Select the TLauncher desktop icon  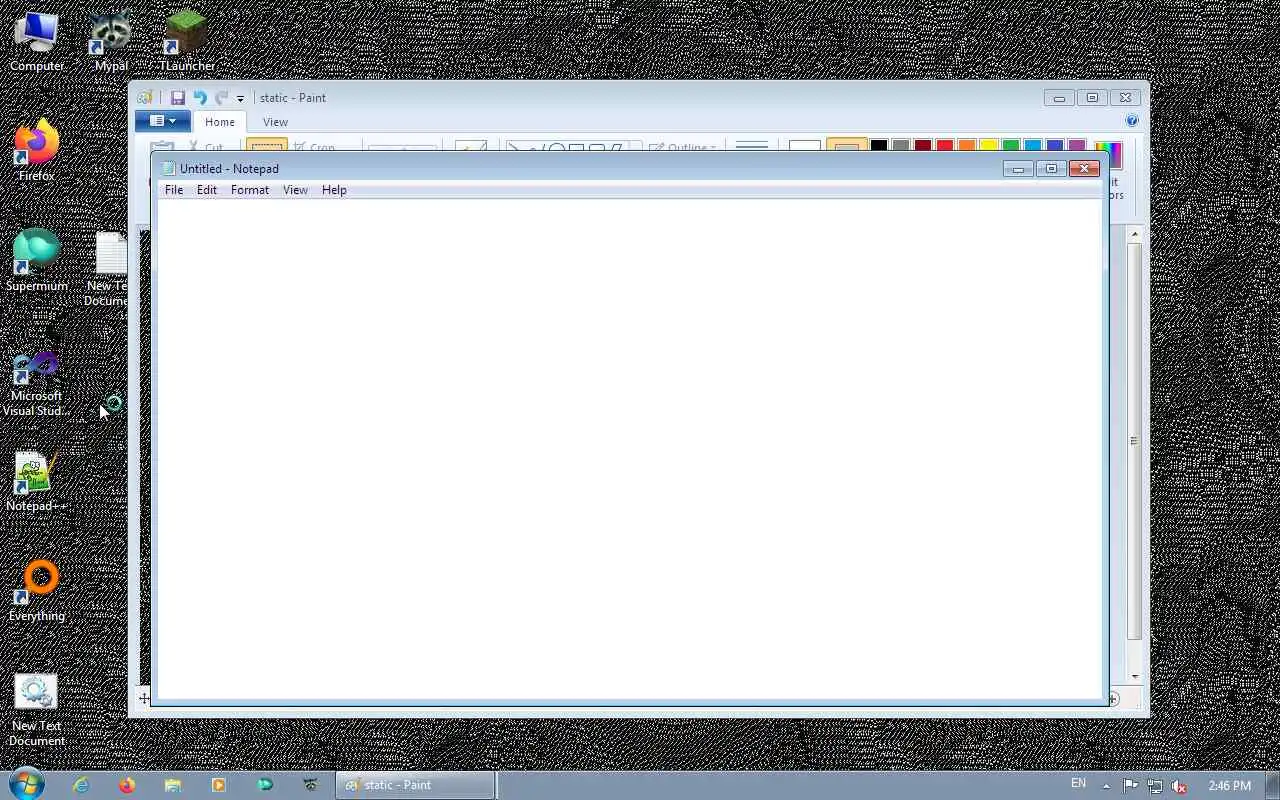pos(186,41)
